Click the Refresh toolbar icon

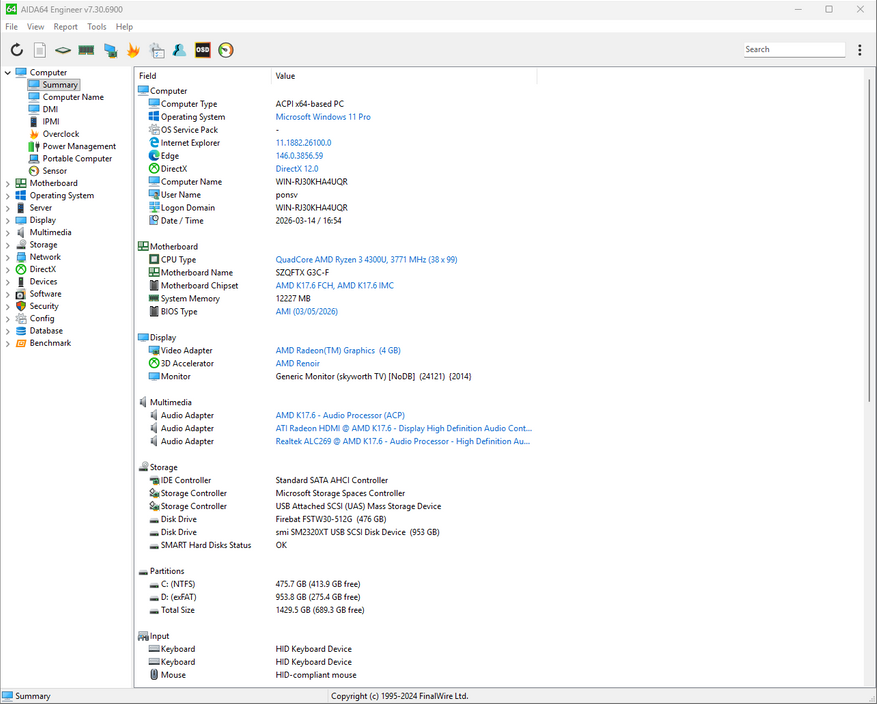(x=17, y=50)
